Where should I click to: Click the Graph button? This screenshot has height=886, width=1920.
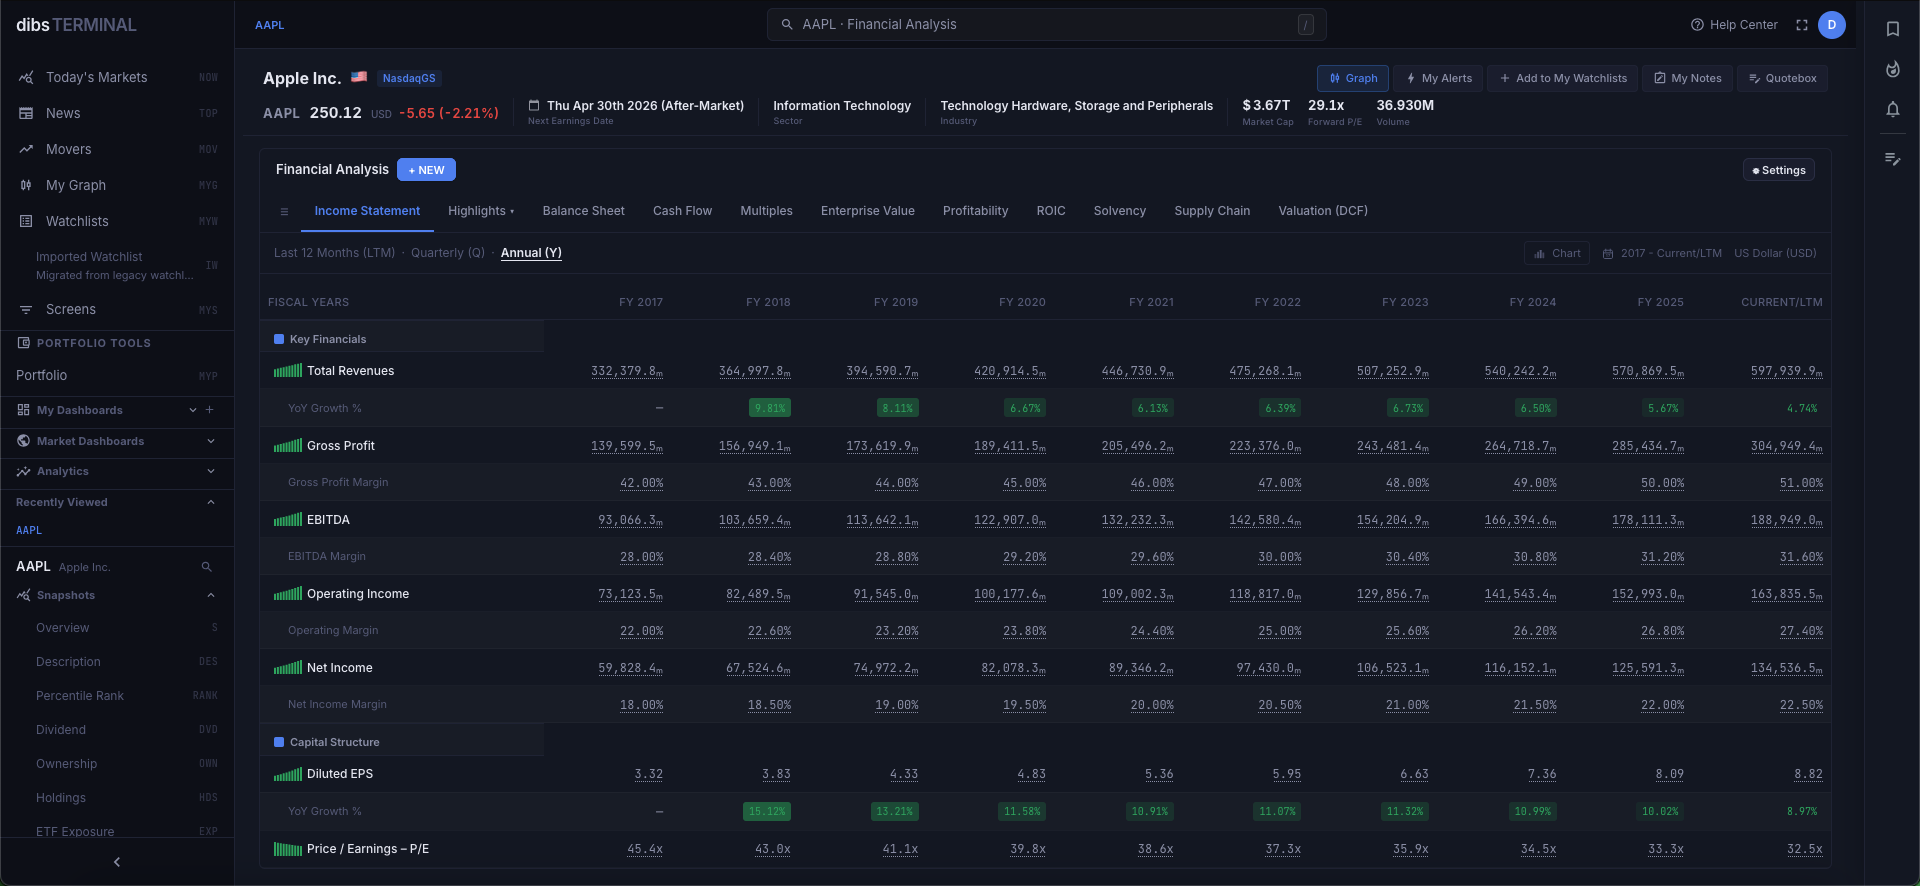1352,78
